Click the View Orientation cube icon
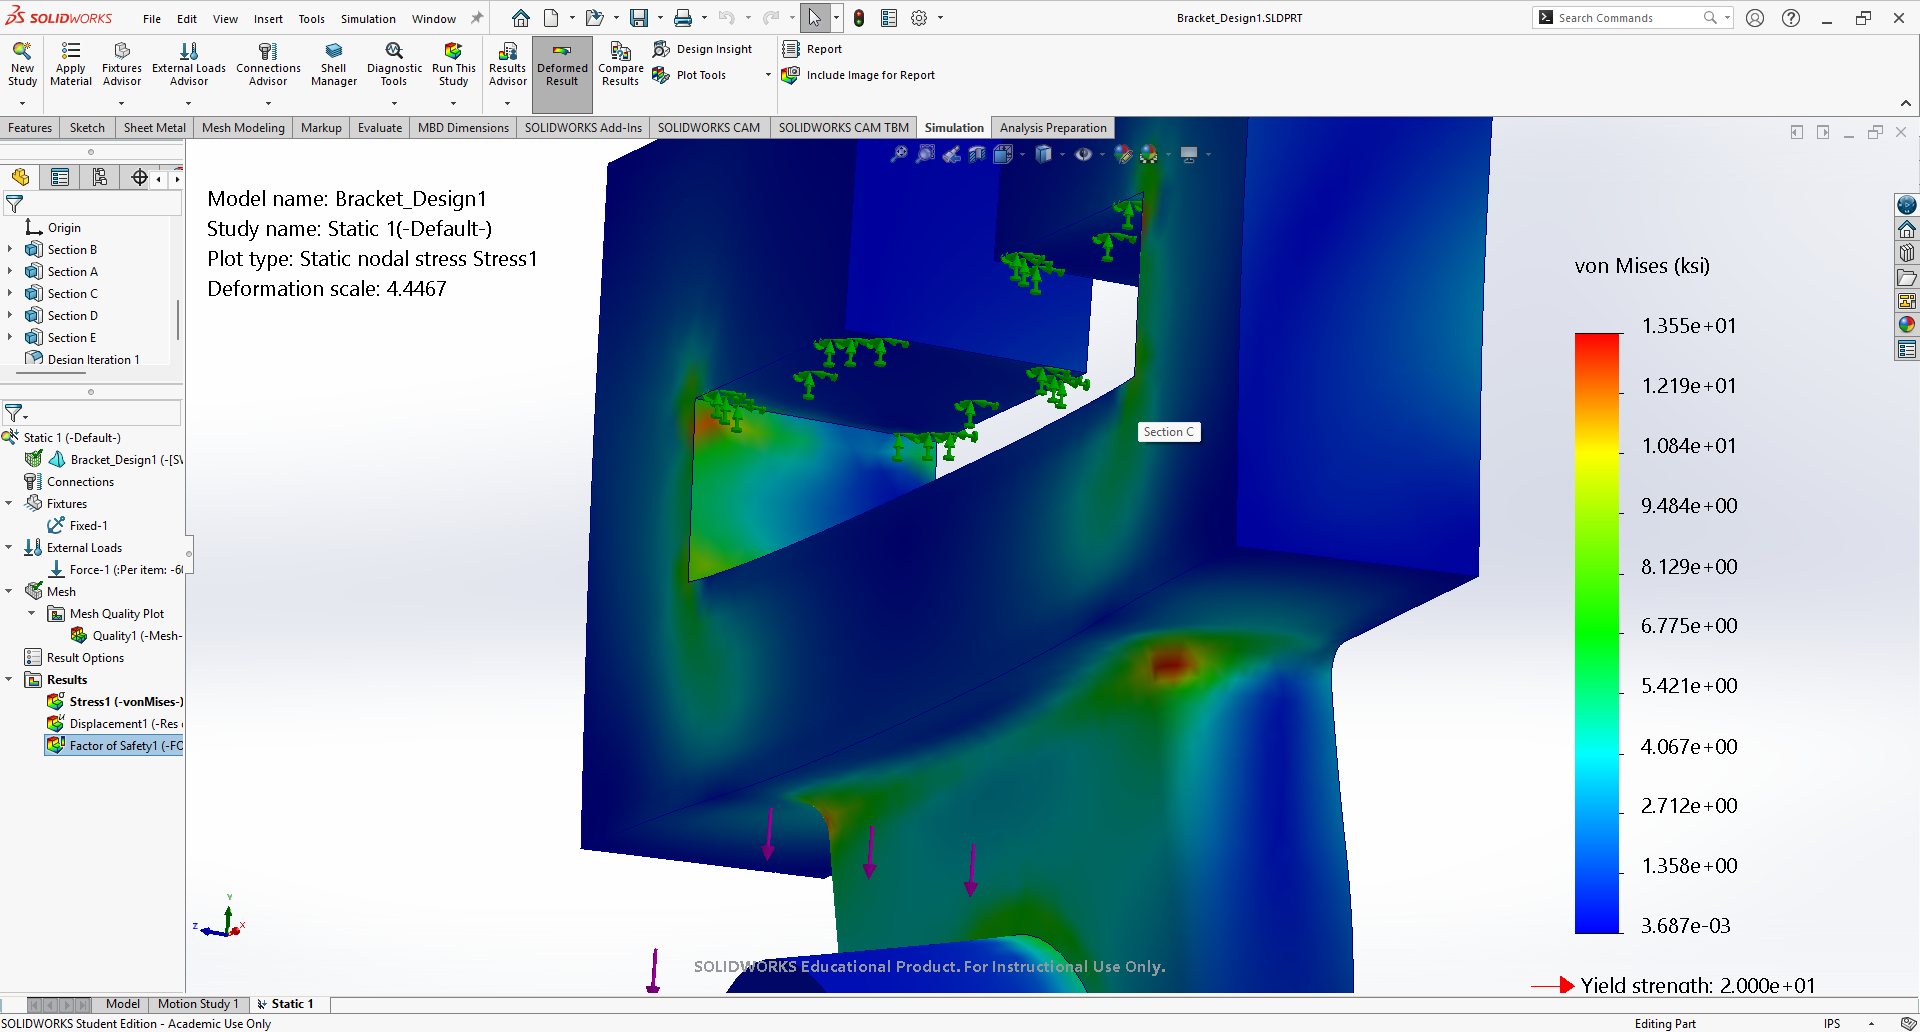Viewport: 1920px width, 1032px height. pos(1003,154)
